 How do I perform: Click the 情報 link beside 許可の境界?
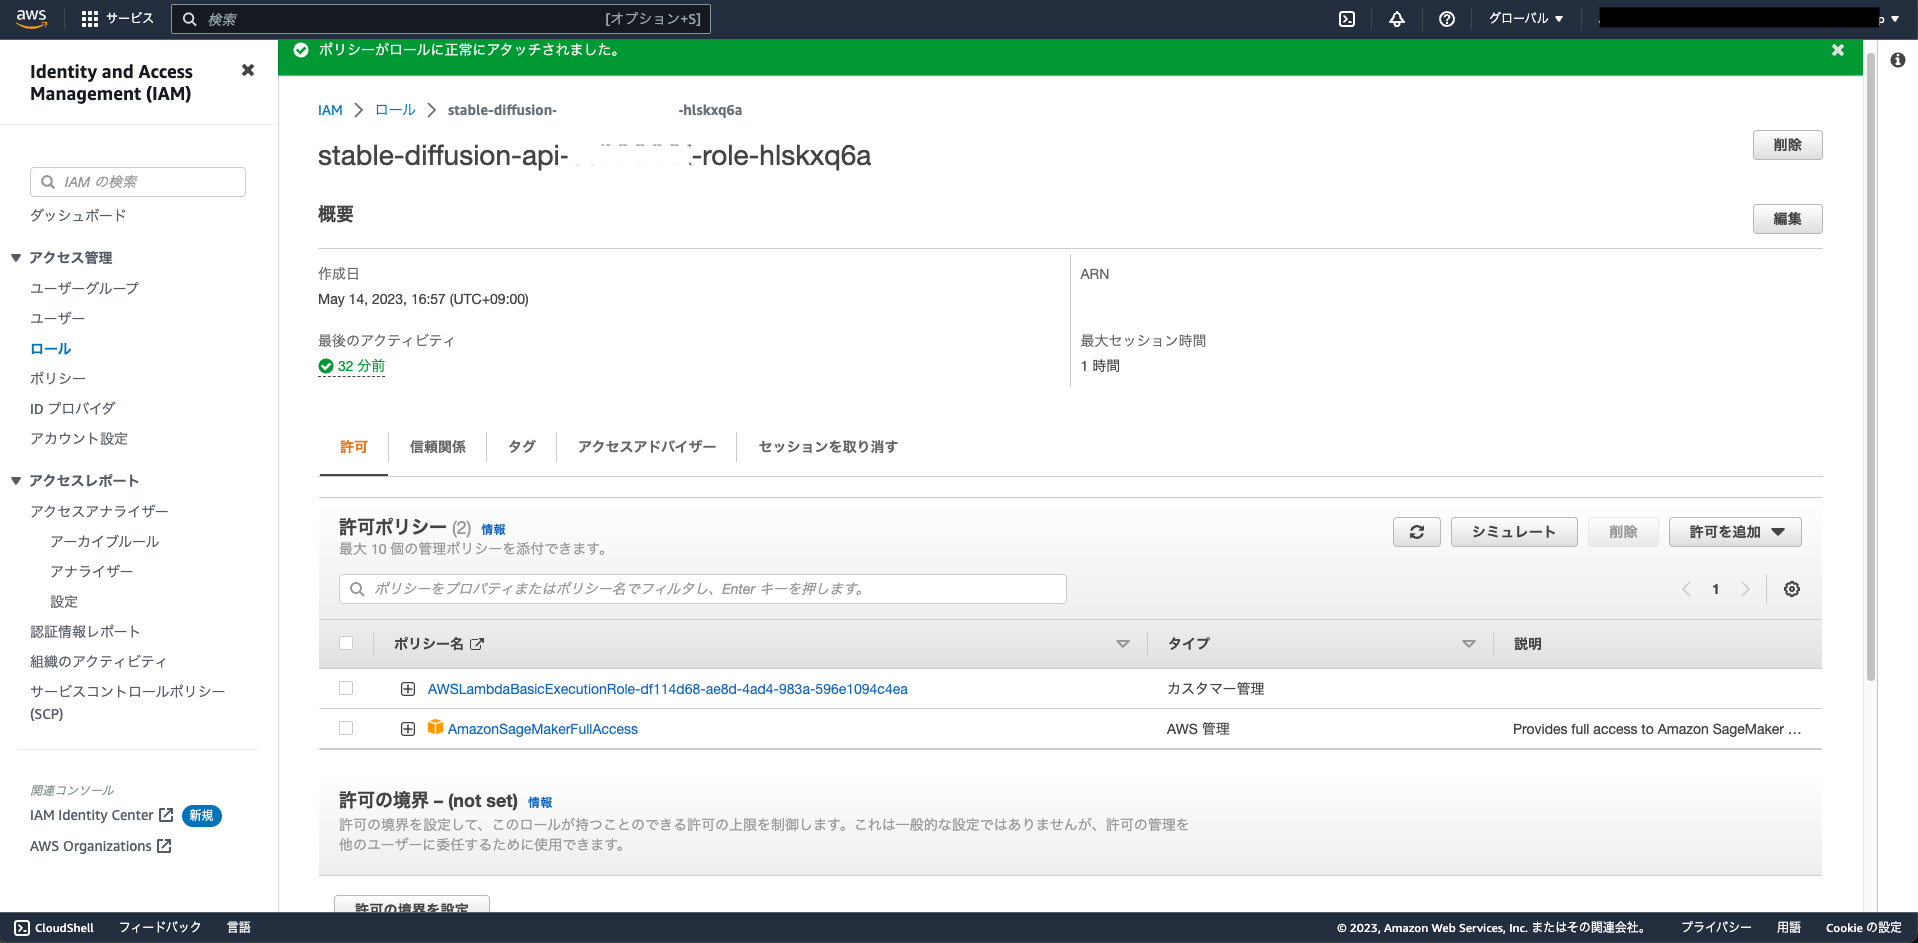pos(540,803)
